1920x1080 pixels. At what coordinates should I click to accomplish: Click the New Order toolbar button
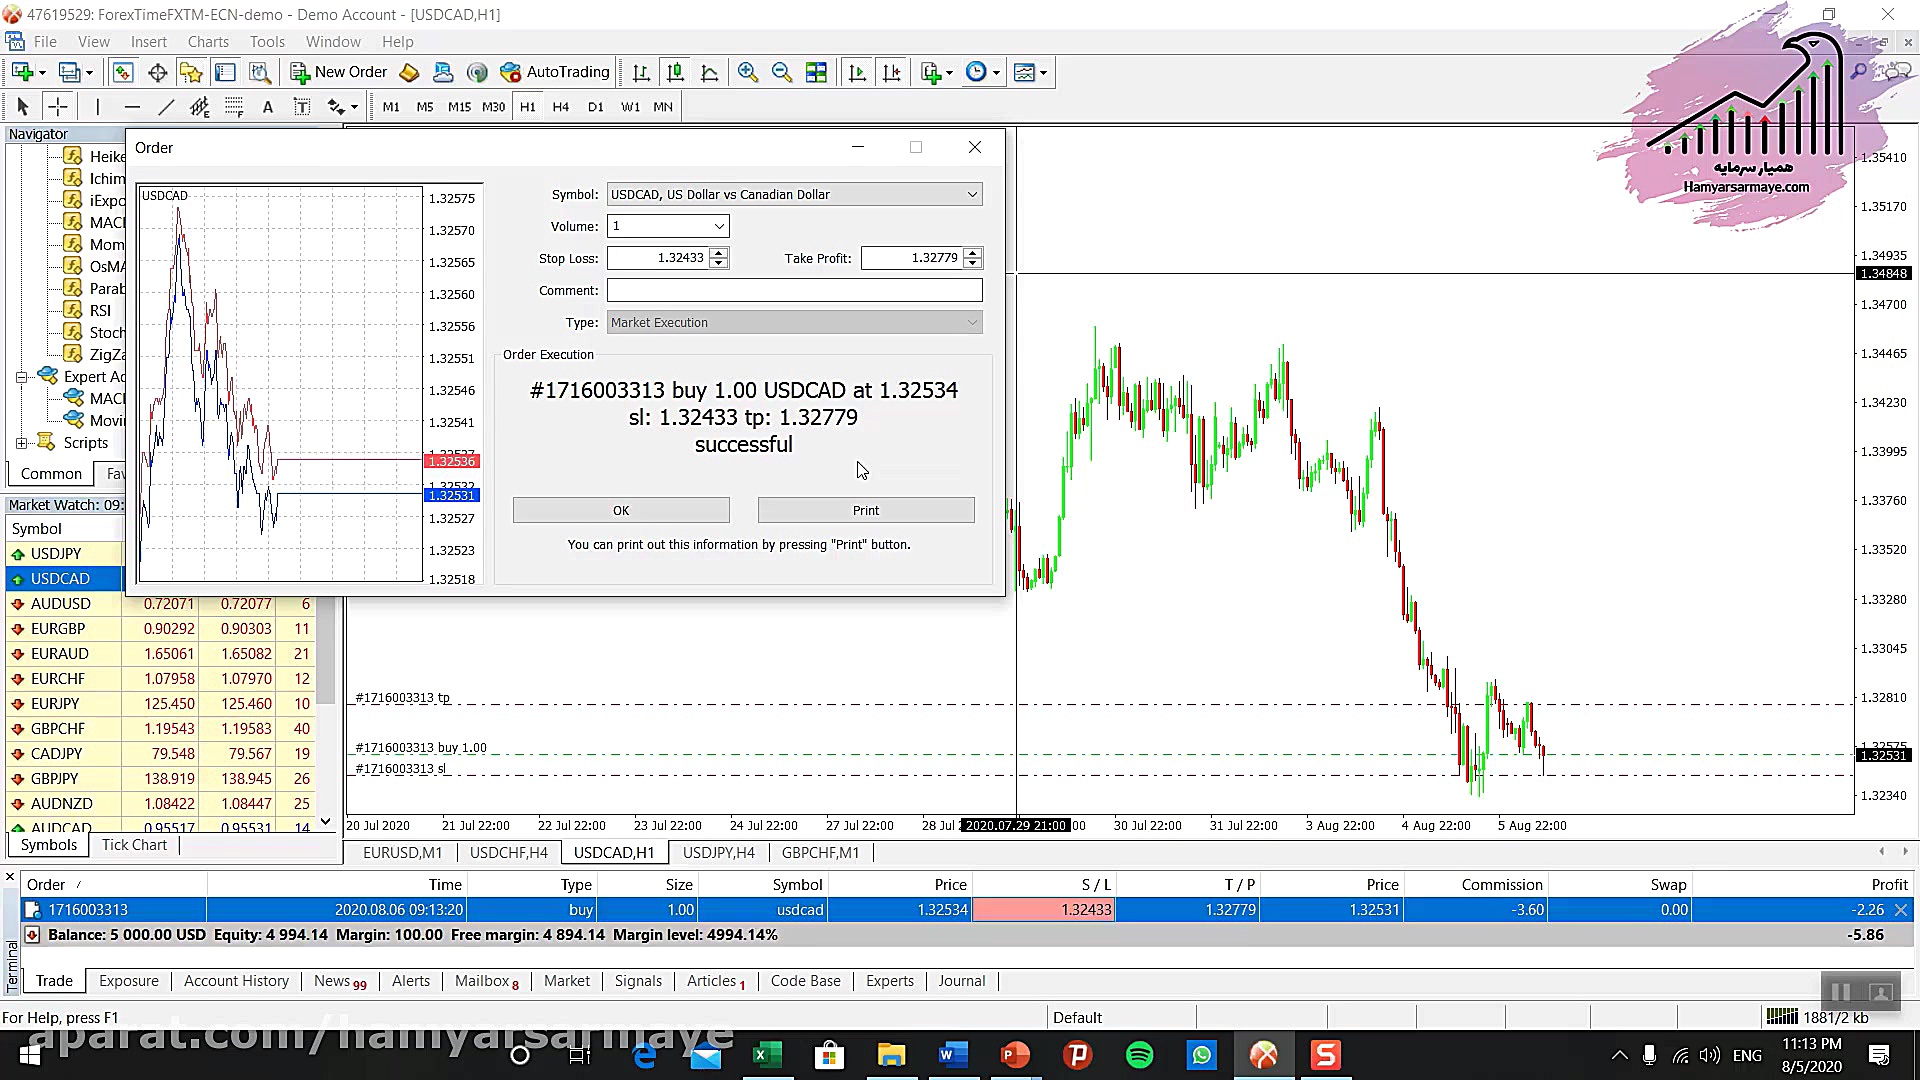(339, 72)
